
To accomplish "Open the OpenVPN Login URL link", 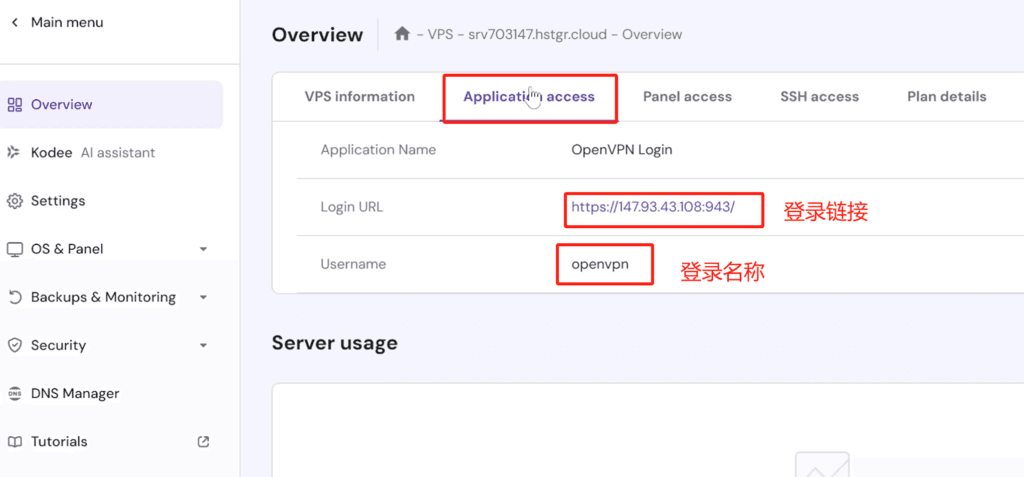I will click(x=653, y=207).
